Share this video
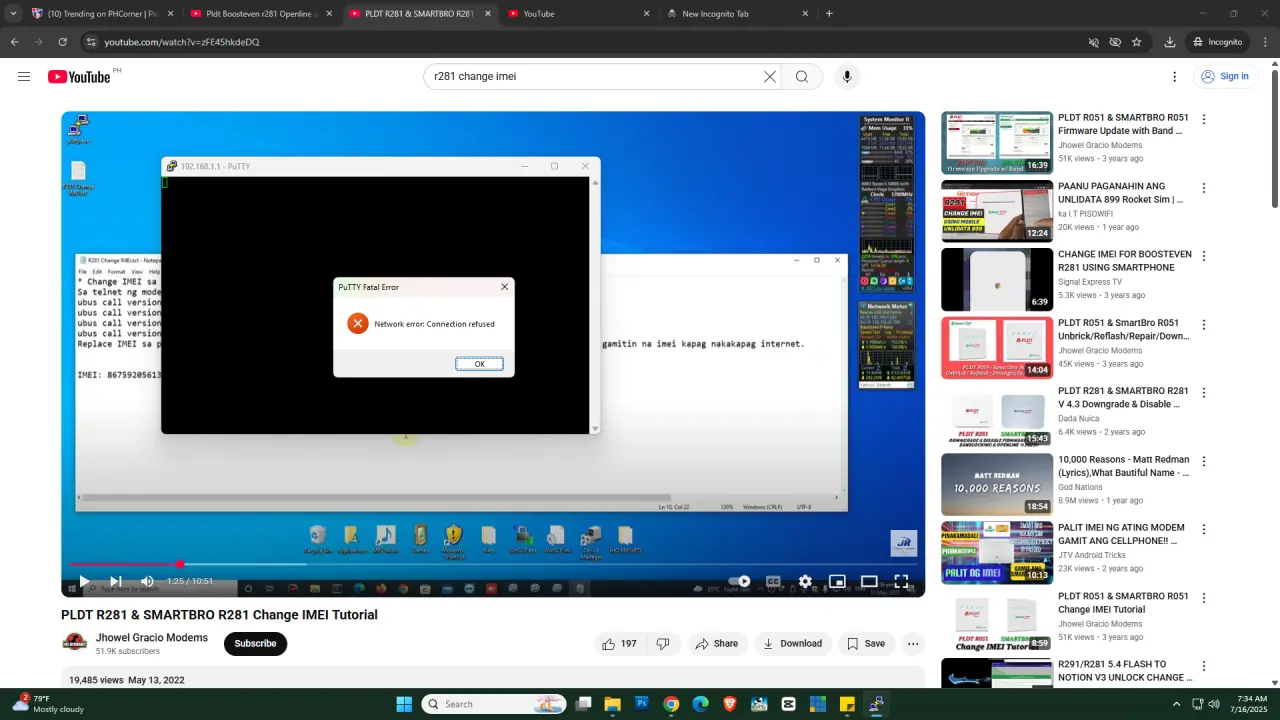 tap(716, 644)
